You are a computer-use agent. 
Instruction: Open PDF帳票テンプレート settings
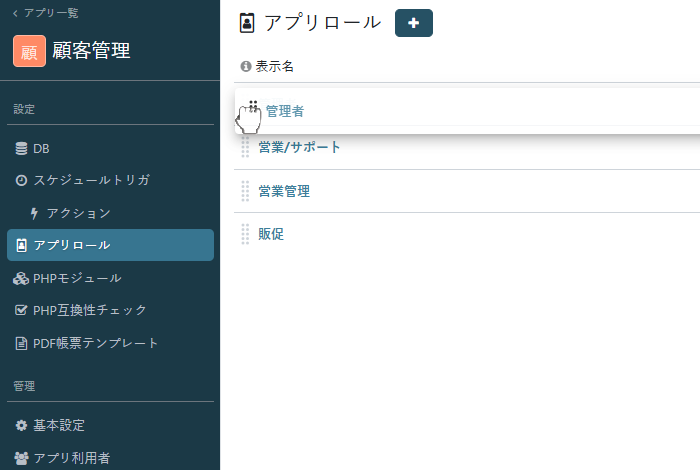(x=95, y=343)
